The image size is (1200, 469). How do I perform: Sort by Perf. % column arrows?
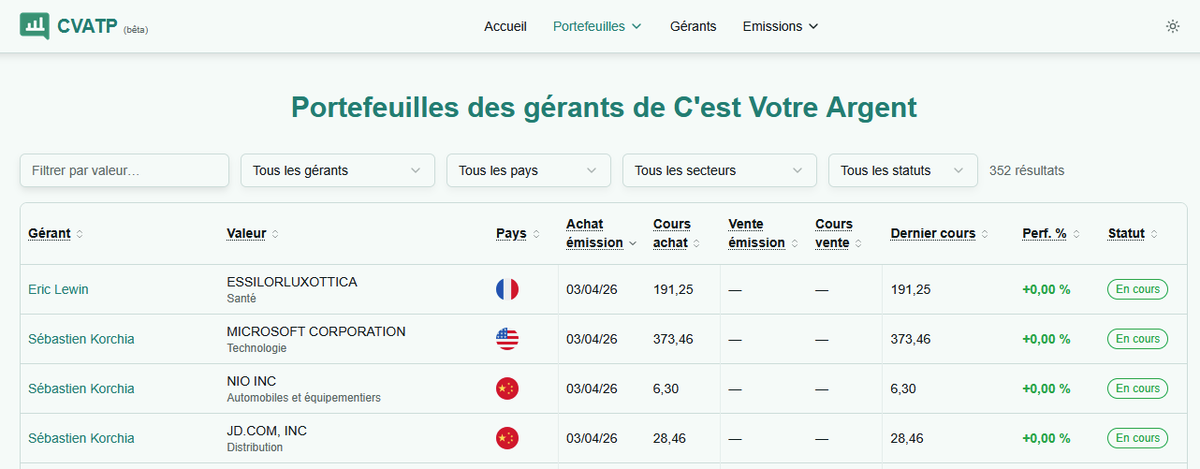1076,234
